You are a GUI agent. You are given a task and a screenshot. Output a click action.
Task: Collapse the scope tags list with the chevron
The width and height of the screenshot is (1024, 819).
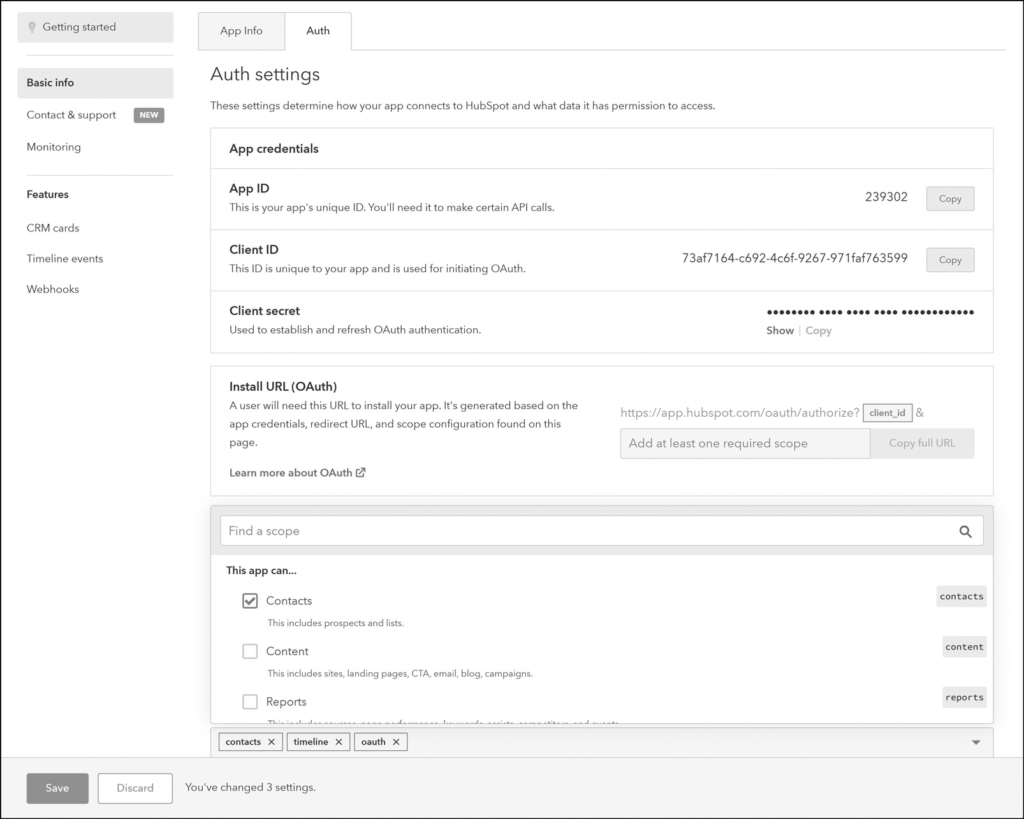[974, 741]
